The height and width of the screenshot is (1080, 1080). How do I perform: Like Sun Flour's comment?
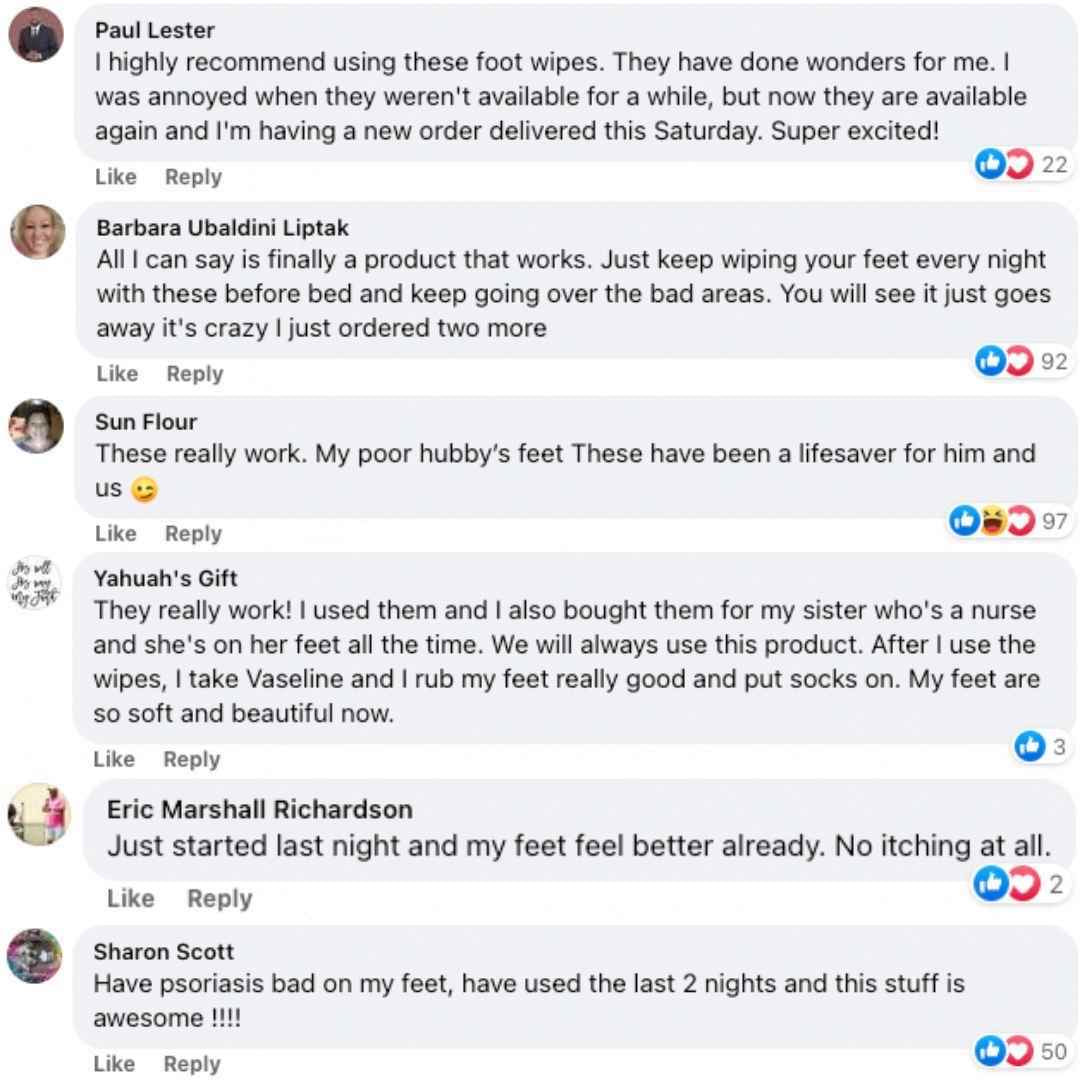[x=116, y=534]
